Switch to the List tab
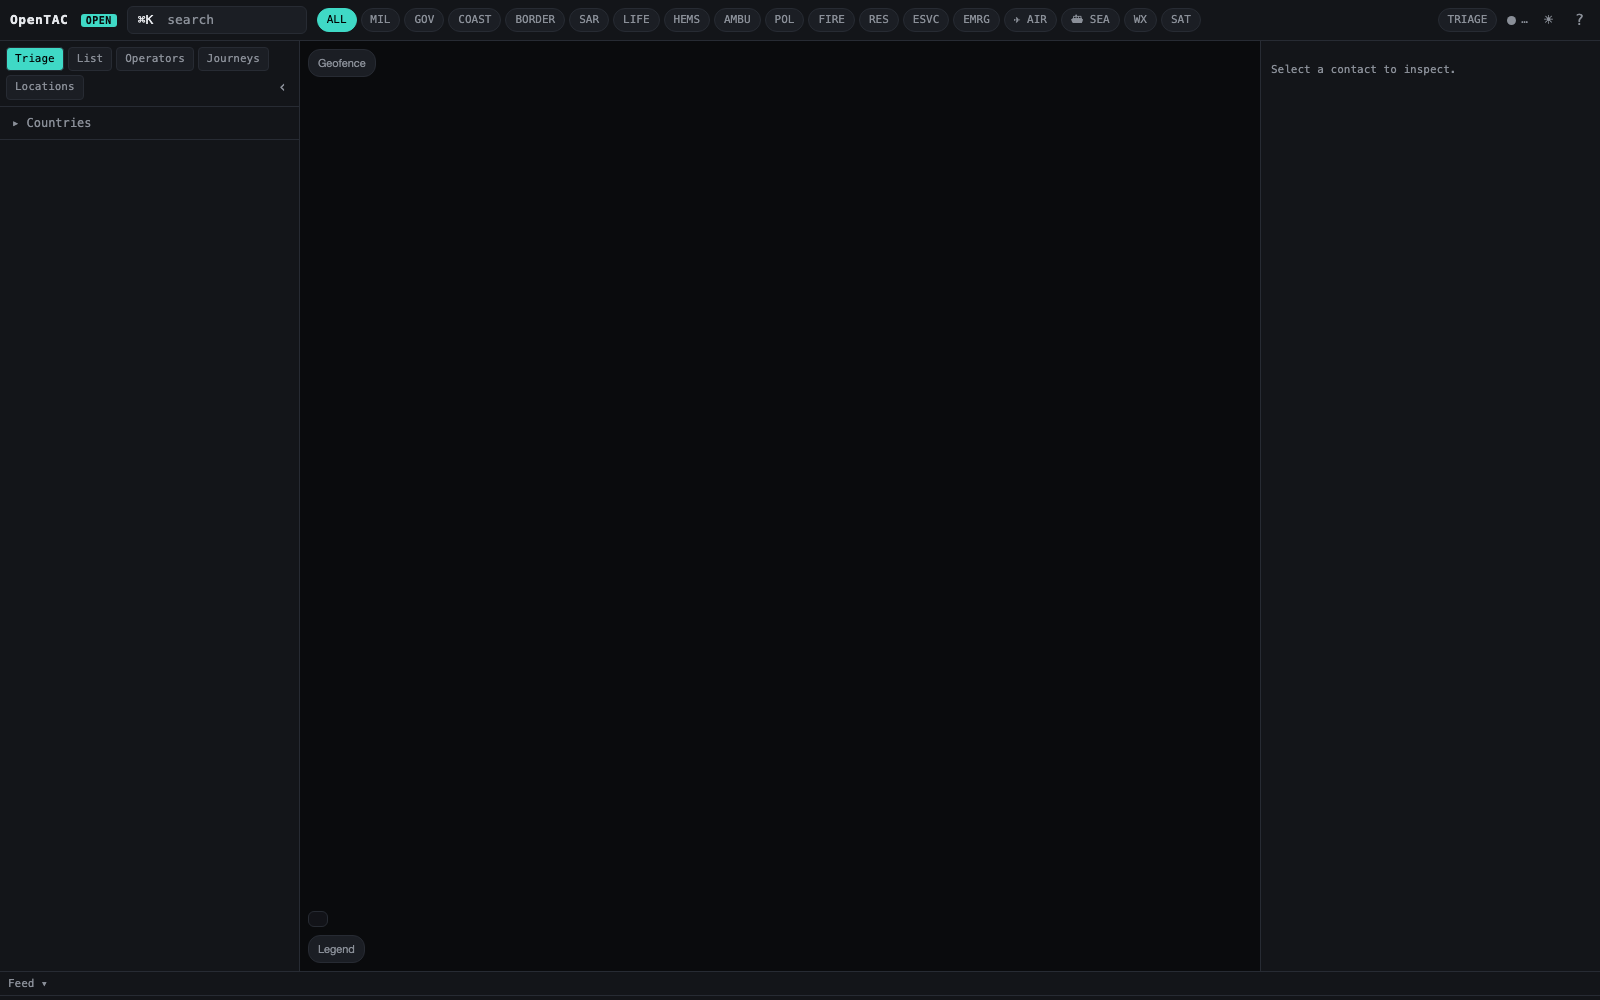 [x=90, y=59]
